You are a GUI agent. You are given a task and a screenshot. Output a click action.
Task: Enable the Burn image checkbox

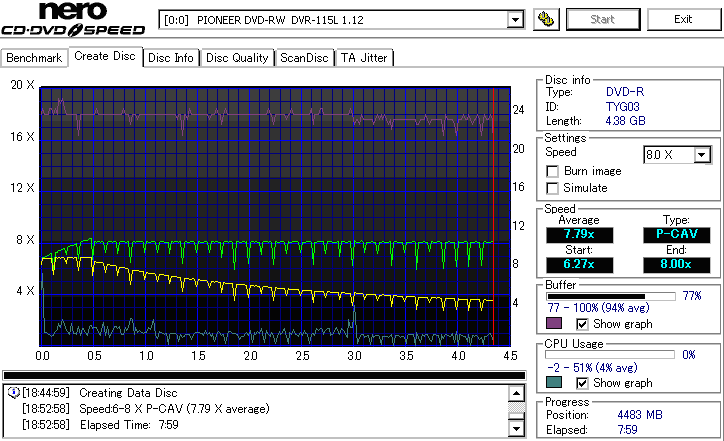click(553, 171)
